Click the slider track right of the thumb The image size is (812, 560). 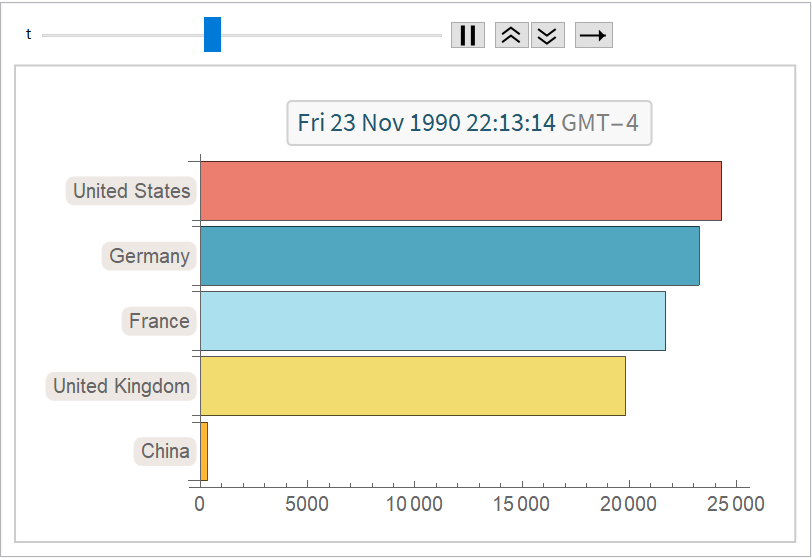(x=330, y=35)
